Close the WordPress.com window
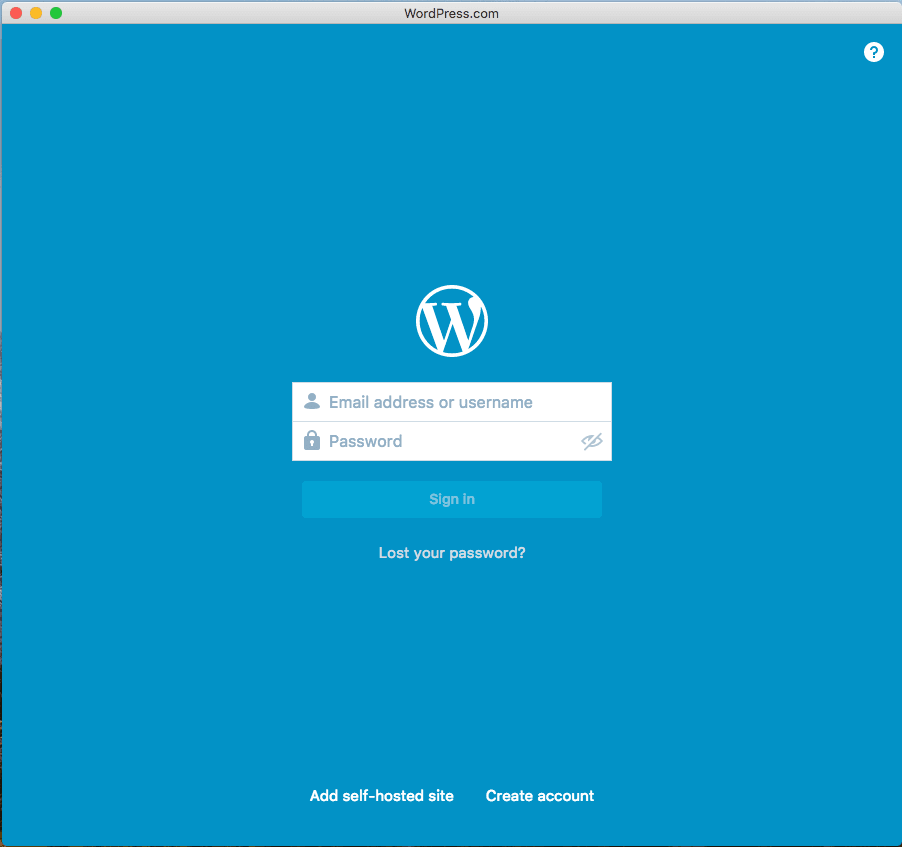The image size is (902, 847). (x=16, y=13)
